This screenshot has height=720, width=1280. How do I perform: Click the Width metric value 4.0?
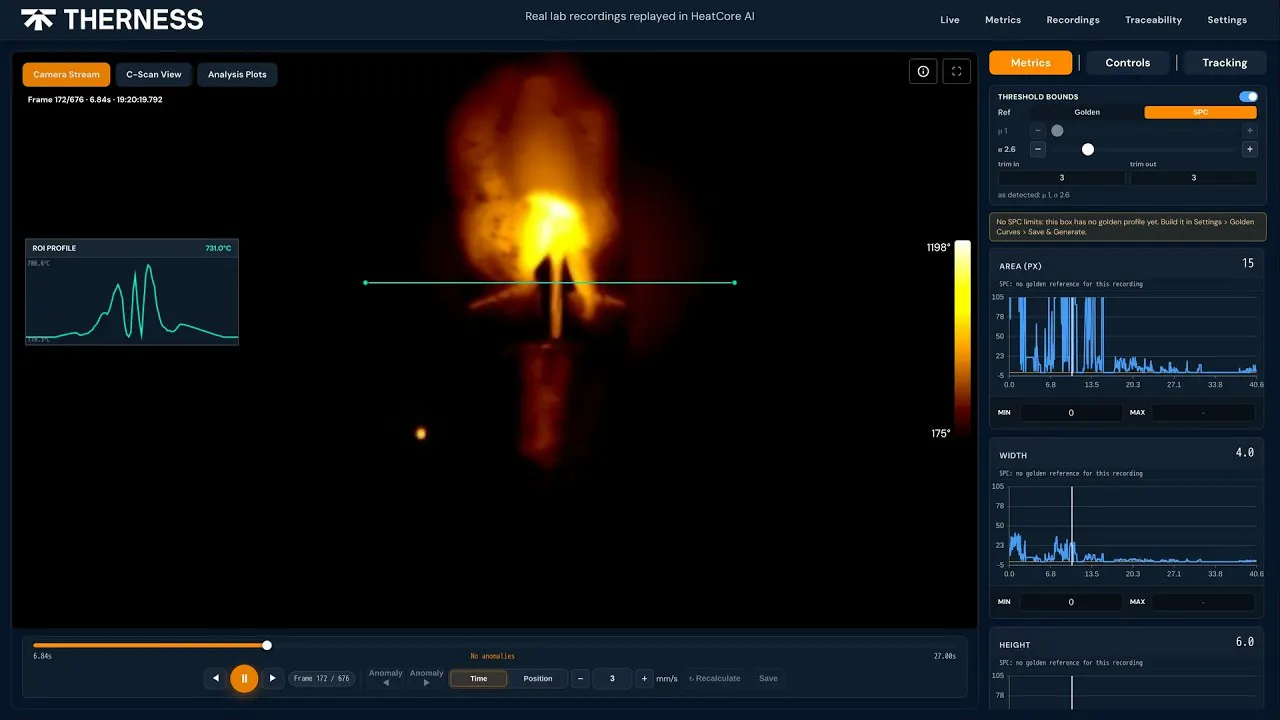pyautogui.click(x=1244, y=453)
